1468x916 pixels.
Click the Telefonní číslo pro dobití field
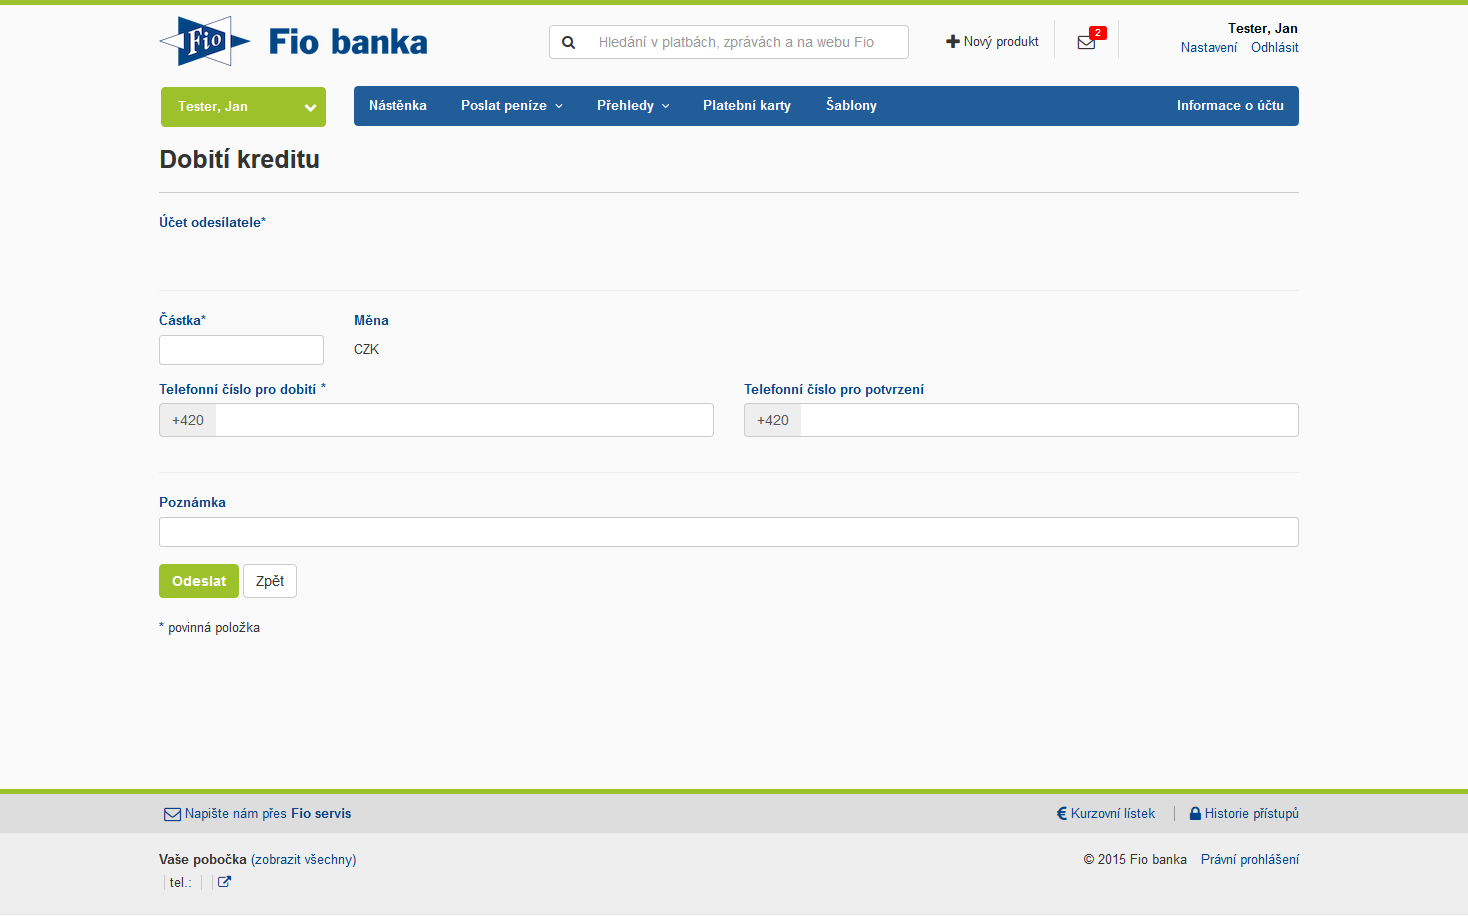coord(464,420)
